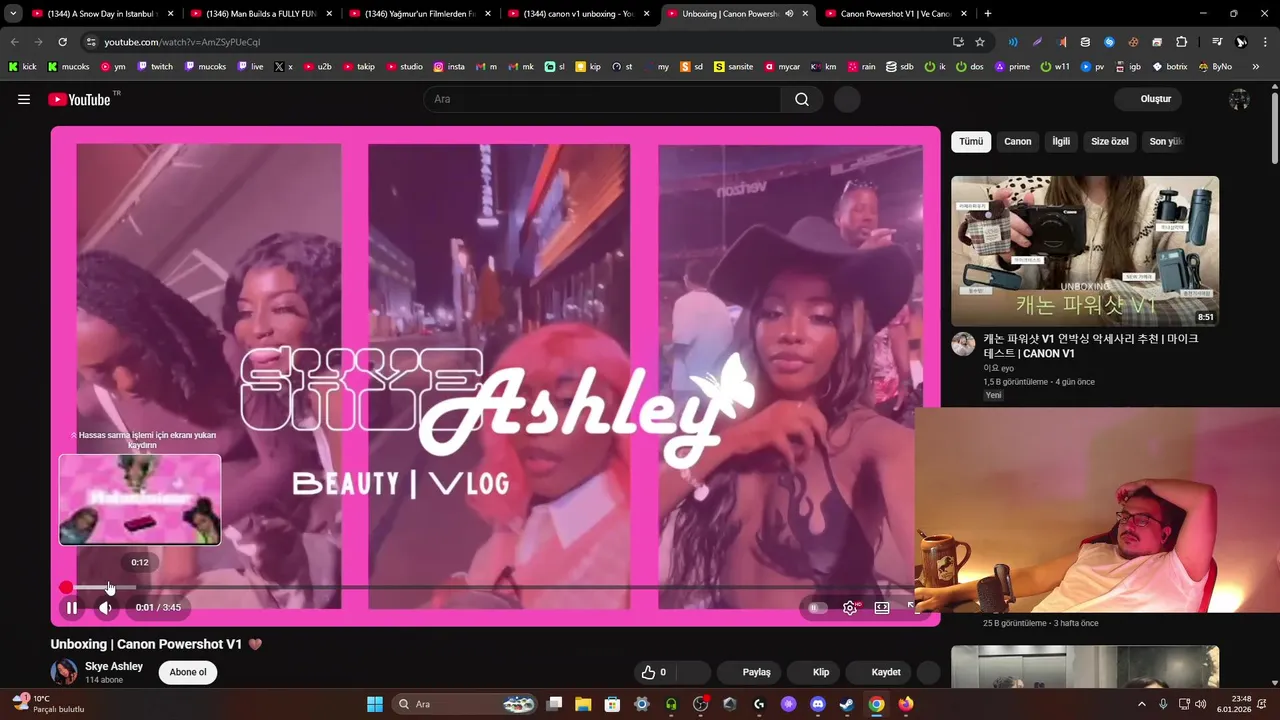Toggle microphone icon in system tray
The image size is (1280, 720).
click(1163, 704)
